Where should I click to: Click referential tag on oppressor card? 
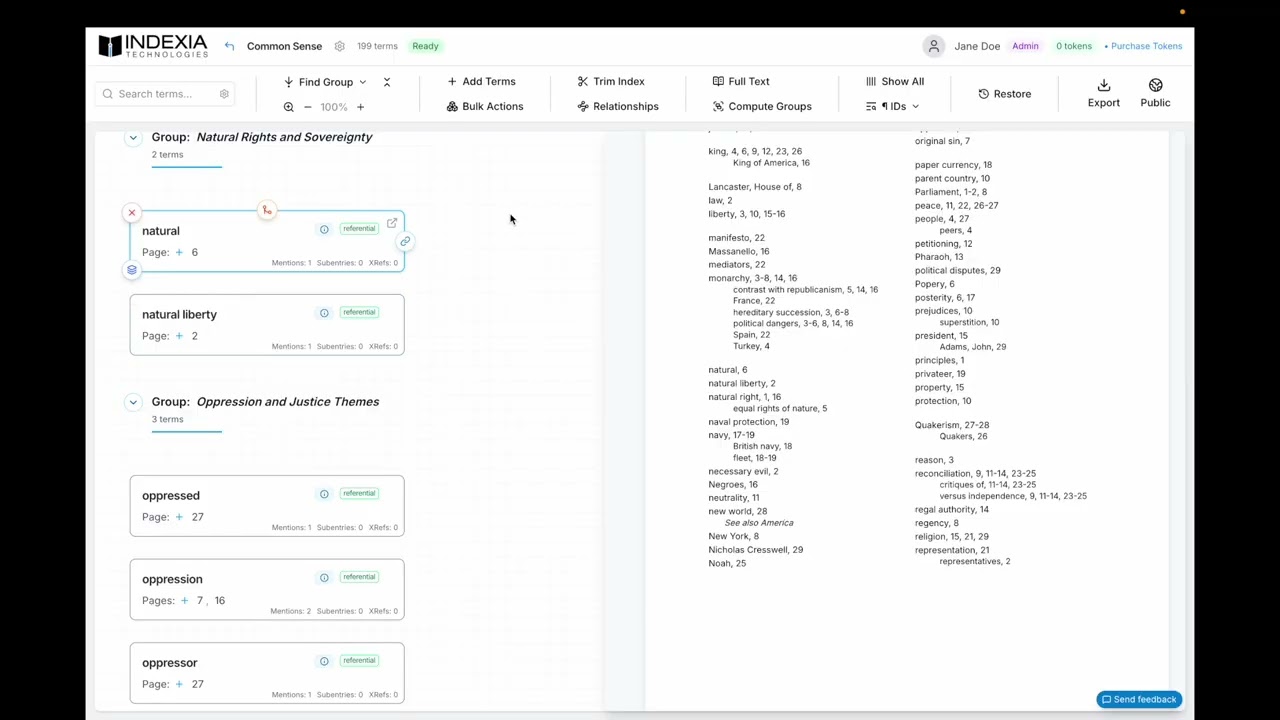click(x=359, y=660)
